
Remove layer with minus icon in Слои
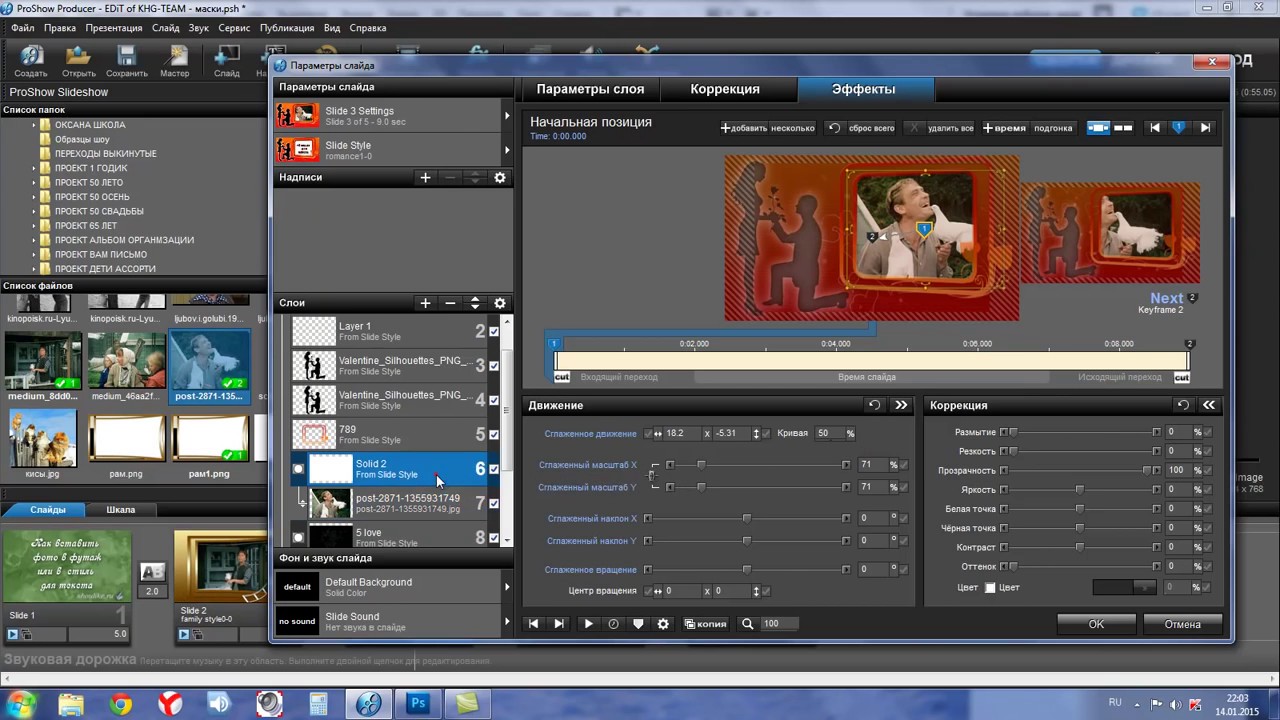click(450, 303)
